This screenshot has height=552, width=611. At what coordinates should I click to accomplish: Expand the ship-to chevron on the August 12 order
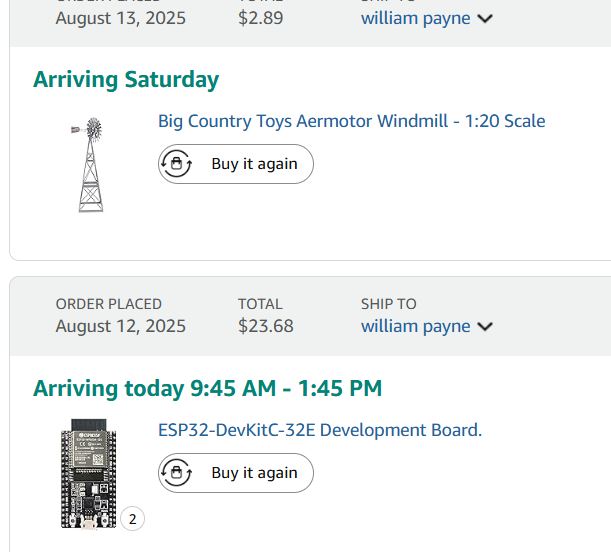click(485, 327)
